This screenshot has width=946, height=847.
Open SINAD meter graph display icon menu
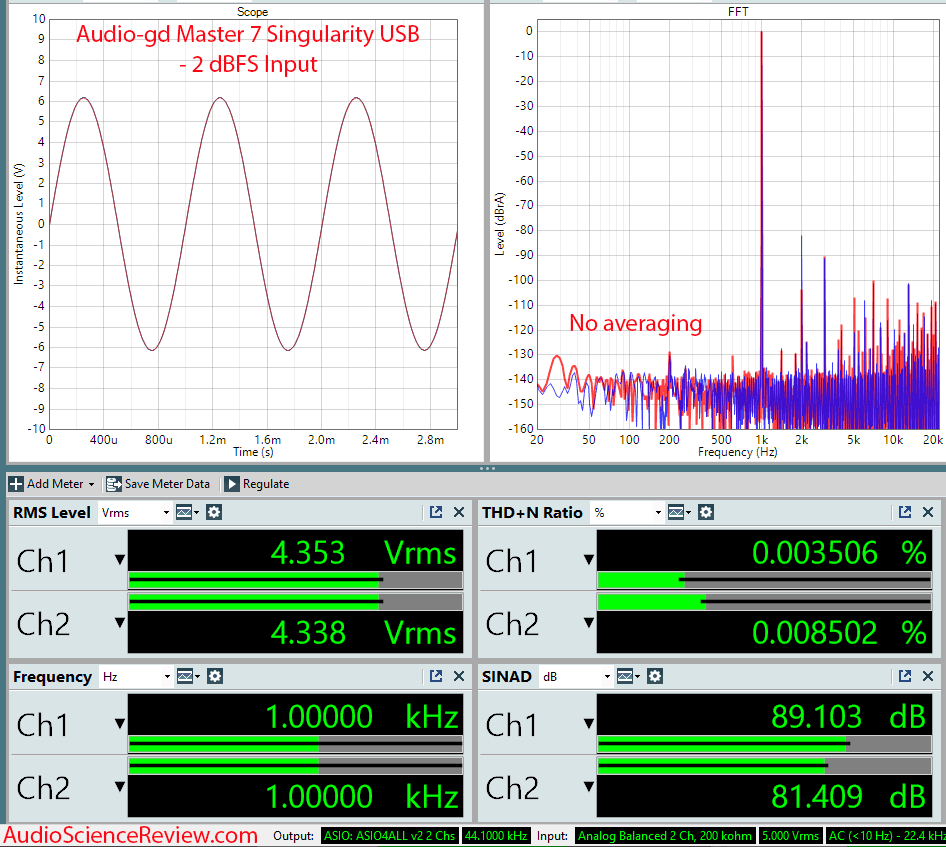pyautogui.click(x=629, y=677)
